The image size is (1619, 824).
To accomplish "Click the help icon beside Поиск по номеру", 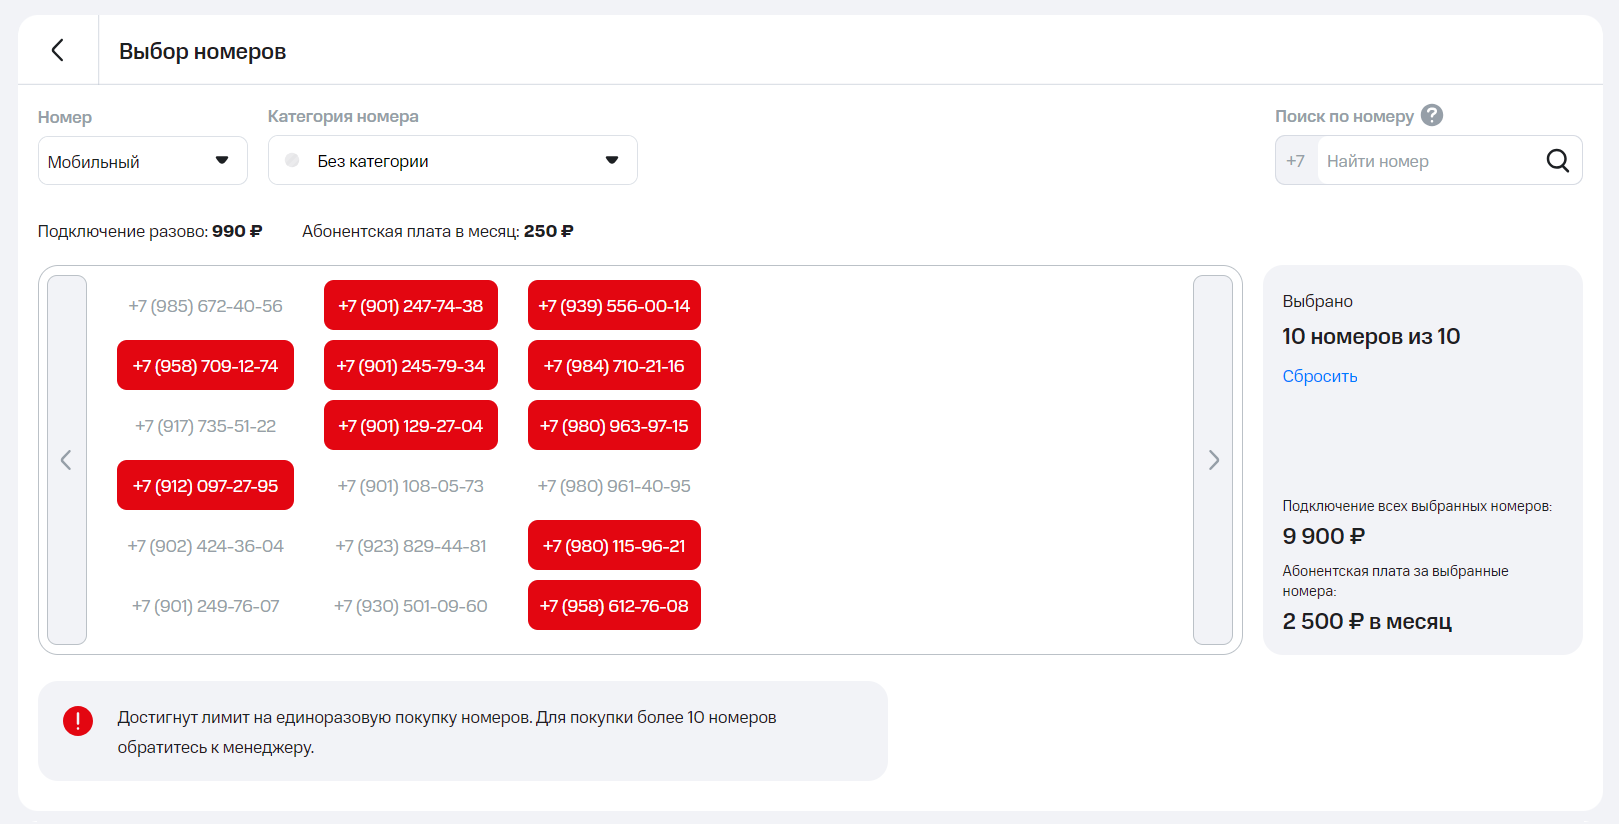I will coord(1432,116).
